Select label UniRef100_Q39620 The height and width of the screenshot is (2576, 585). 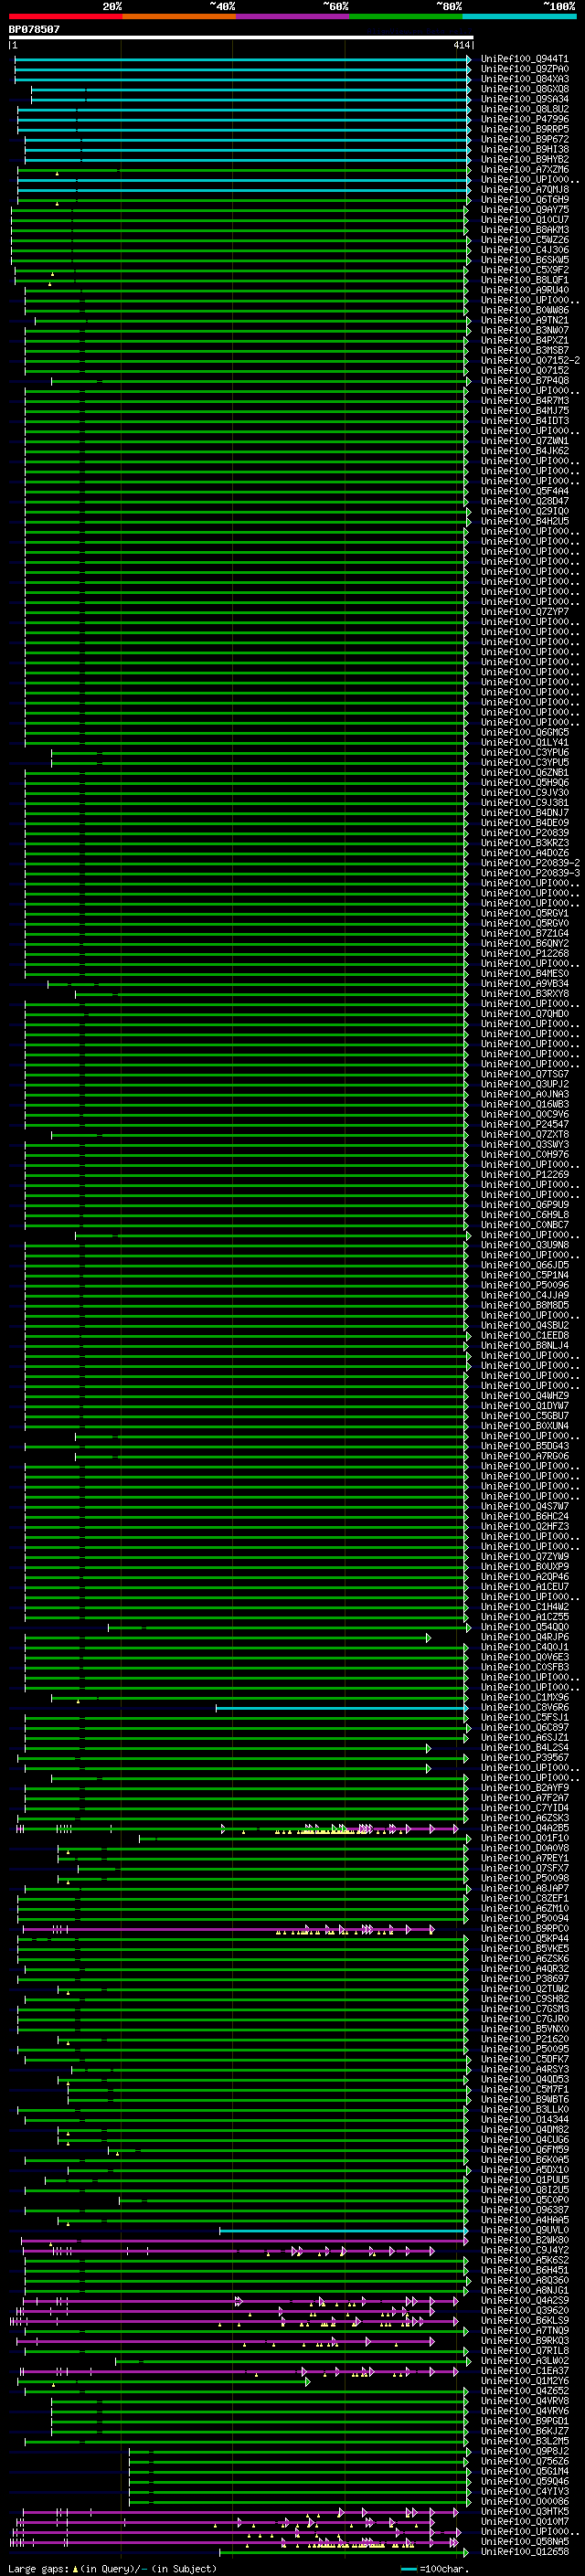pos(524,2310)
